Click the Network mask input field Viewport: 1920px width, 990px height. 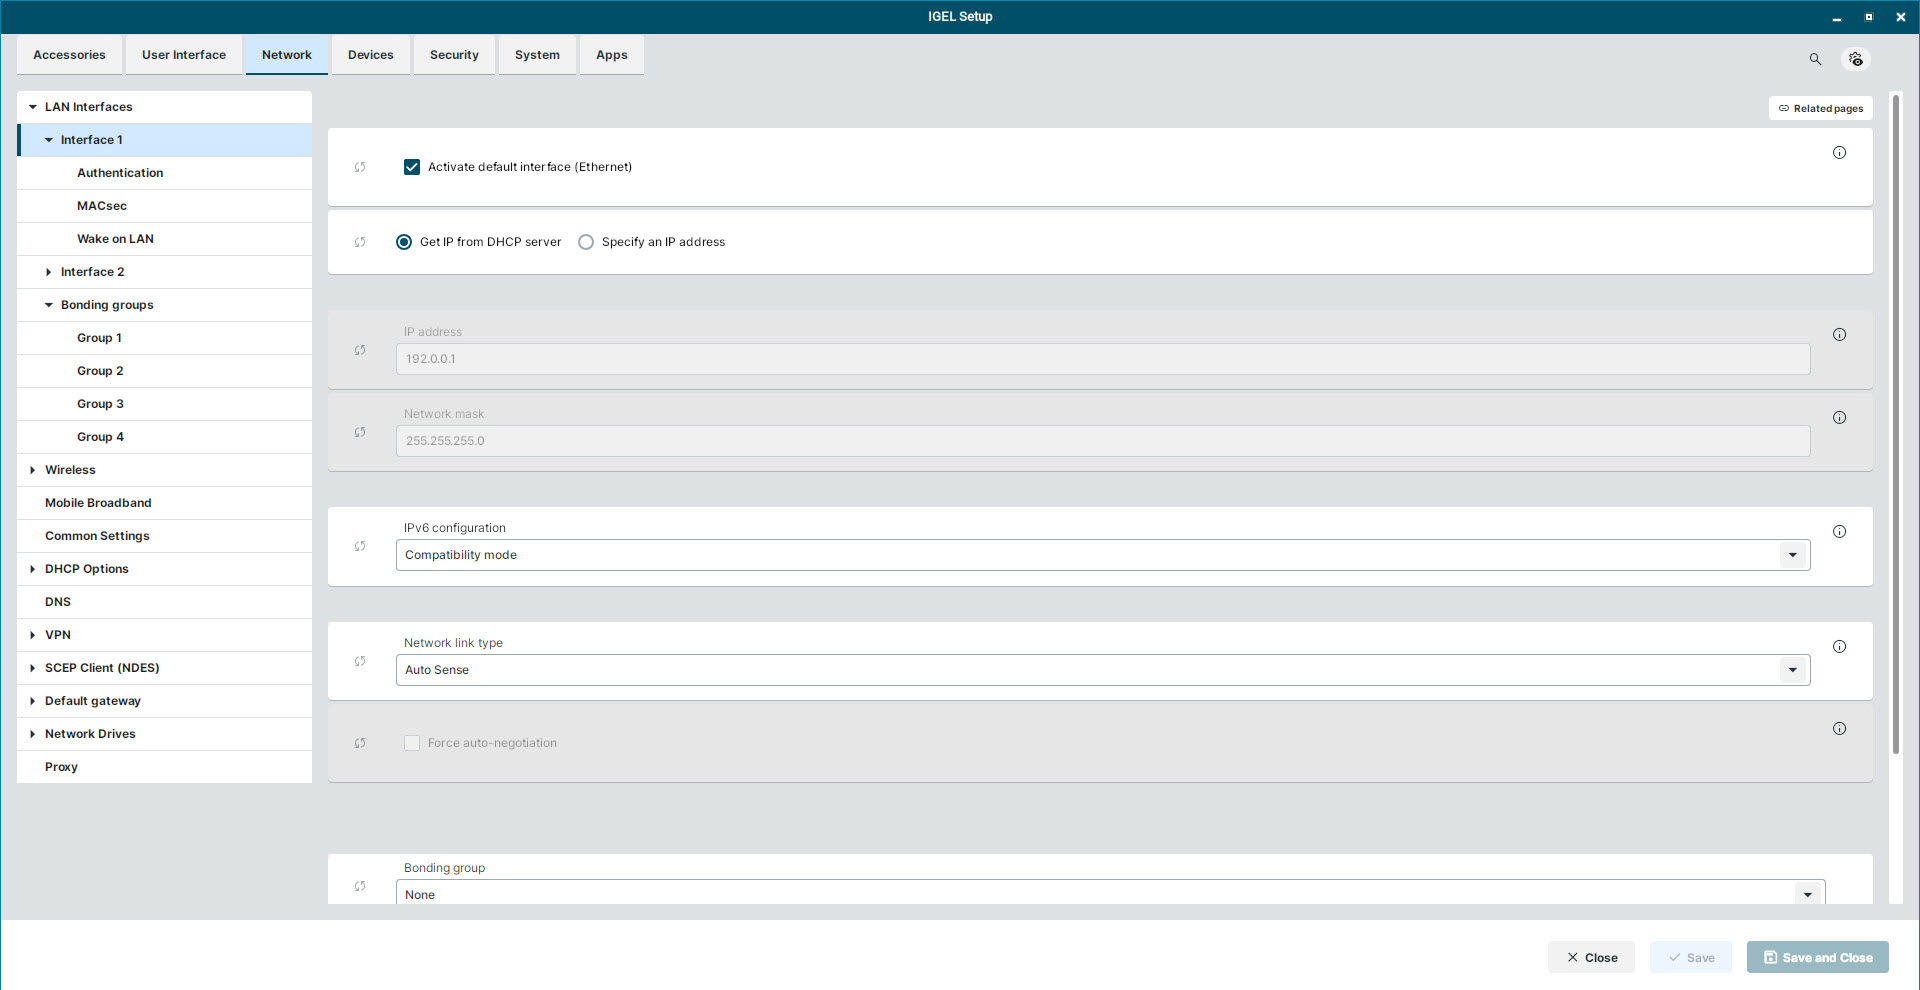coord(1103,441)
